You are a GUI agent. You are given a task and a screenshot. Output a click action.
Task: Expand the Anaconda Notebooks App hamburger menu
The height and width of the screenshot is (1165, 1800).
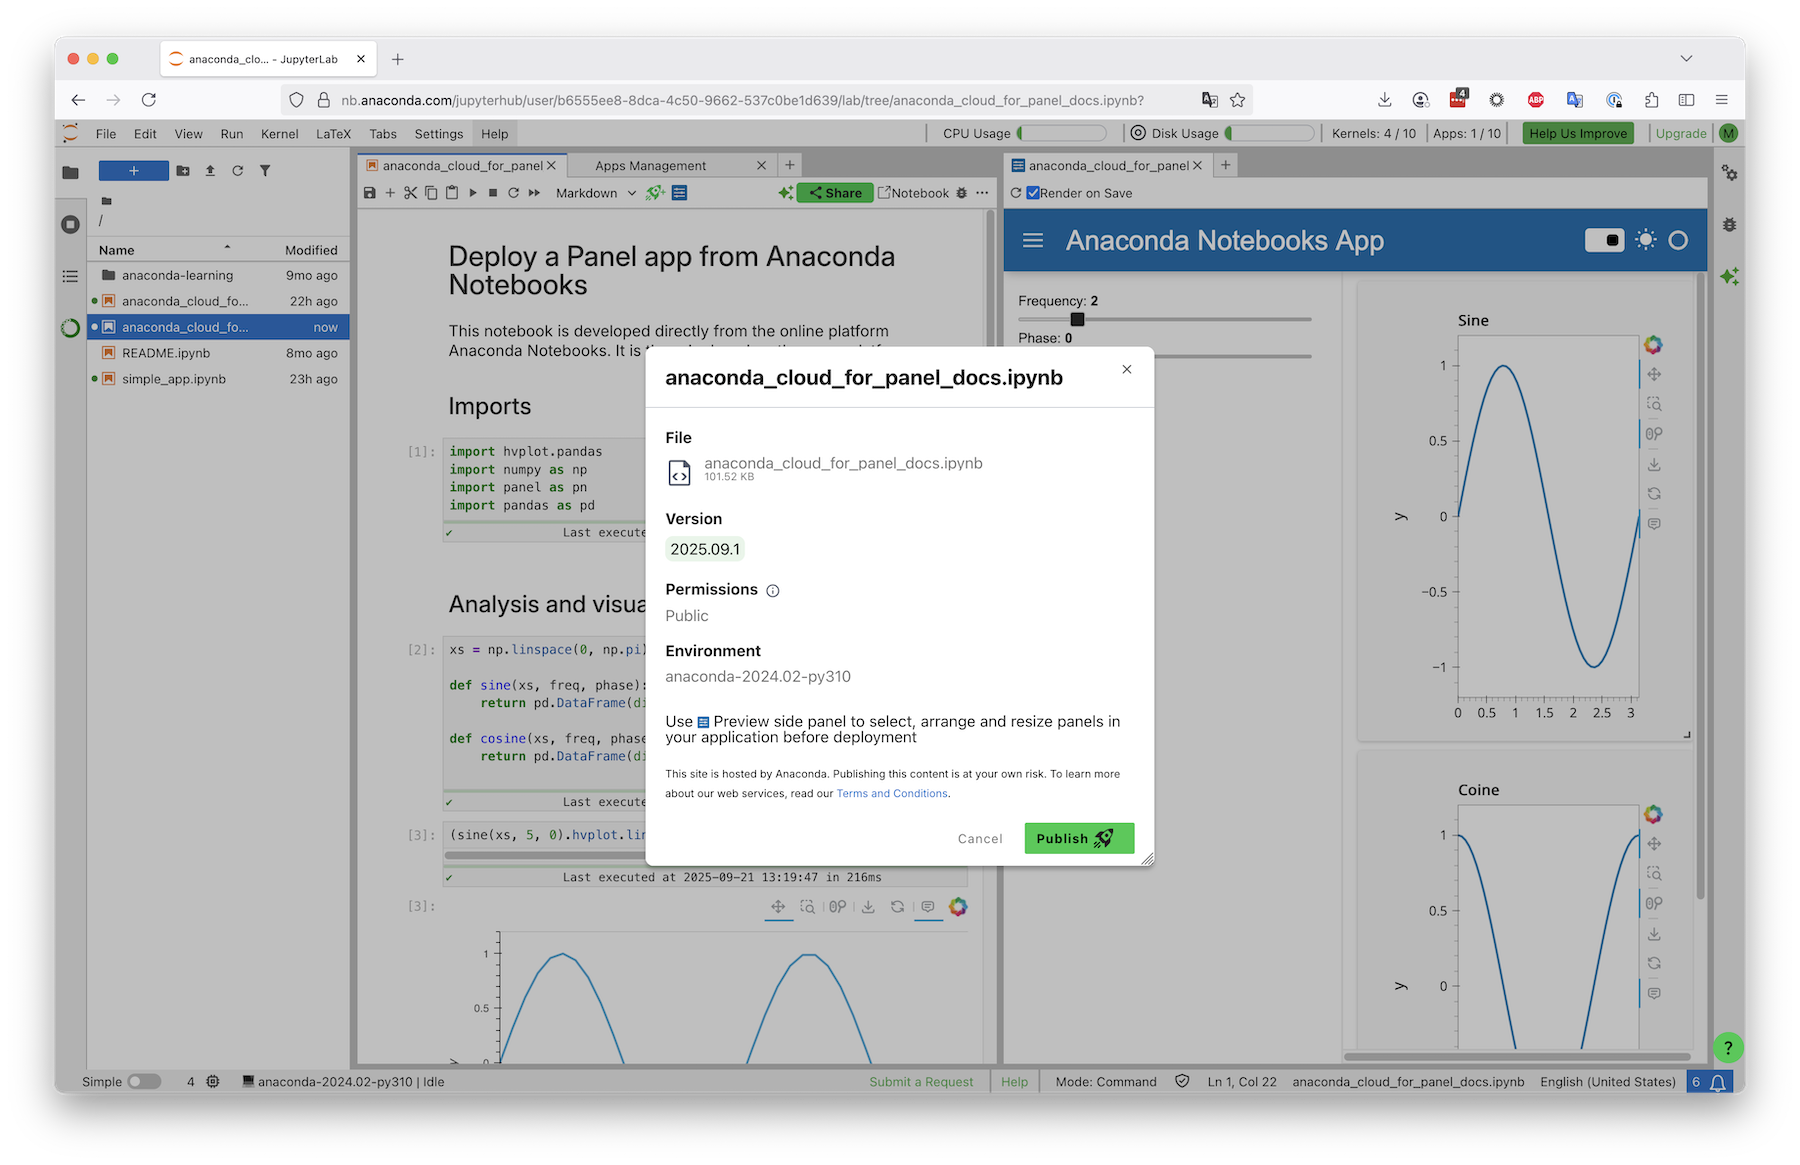1033,240
